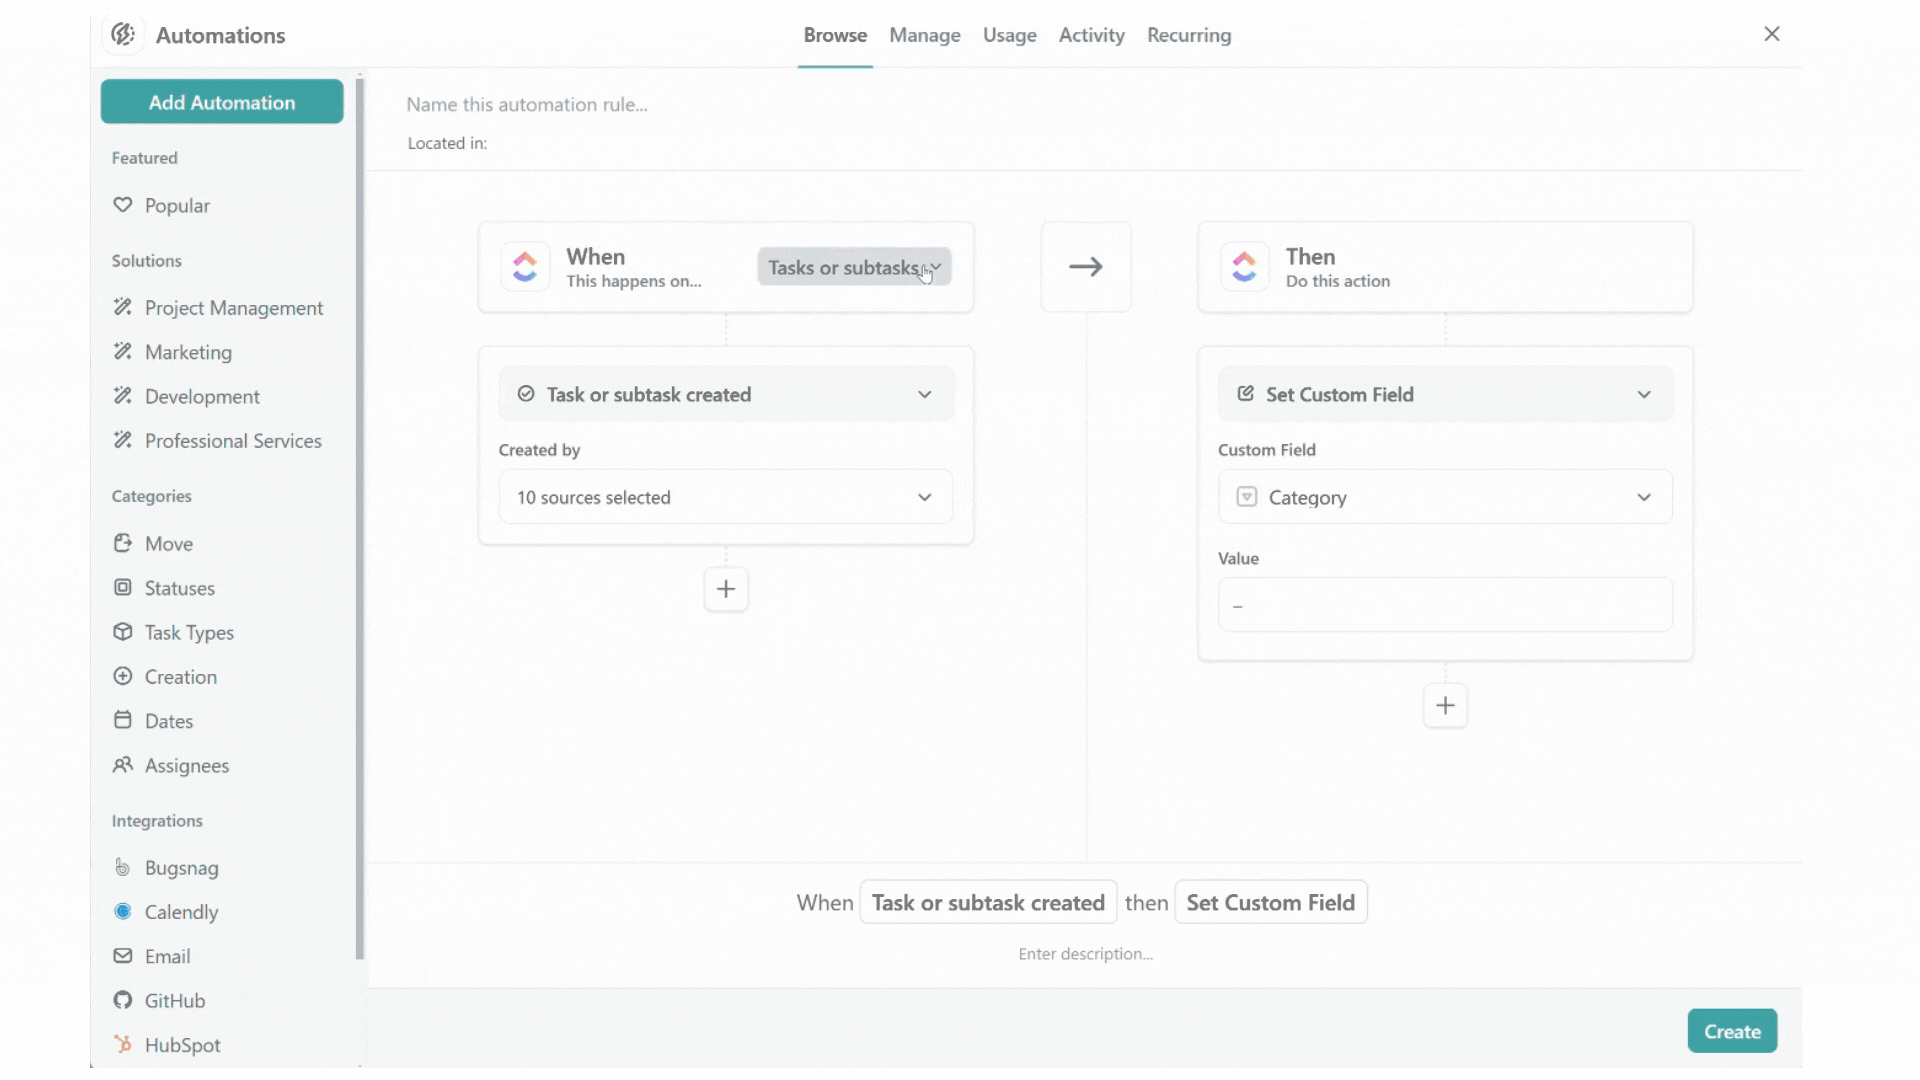Expand the Set Custom Field action dropdown
This screenshot has height=1080, width=1920.
(x=1445, y=394)
